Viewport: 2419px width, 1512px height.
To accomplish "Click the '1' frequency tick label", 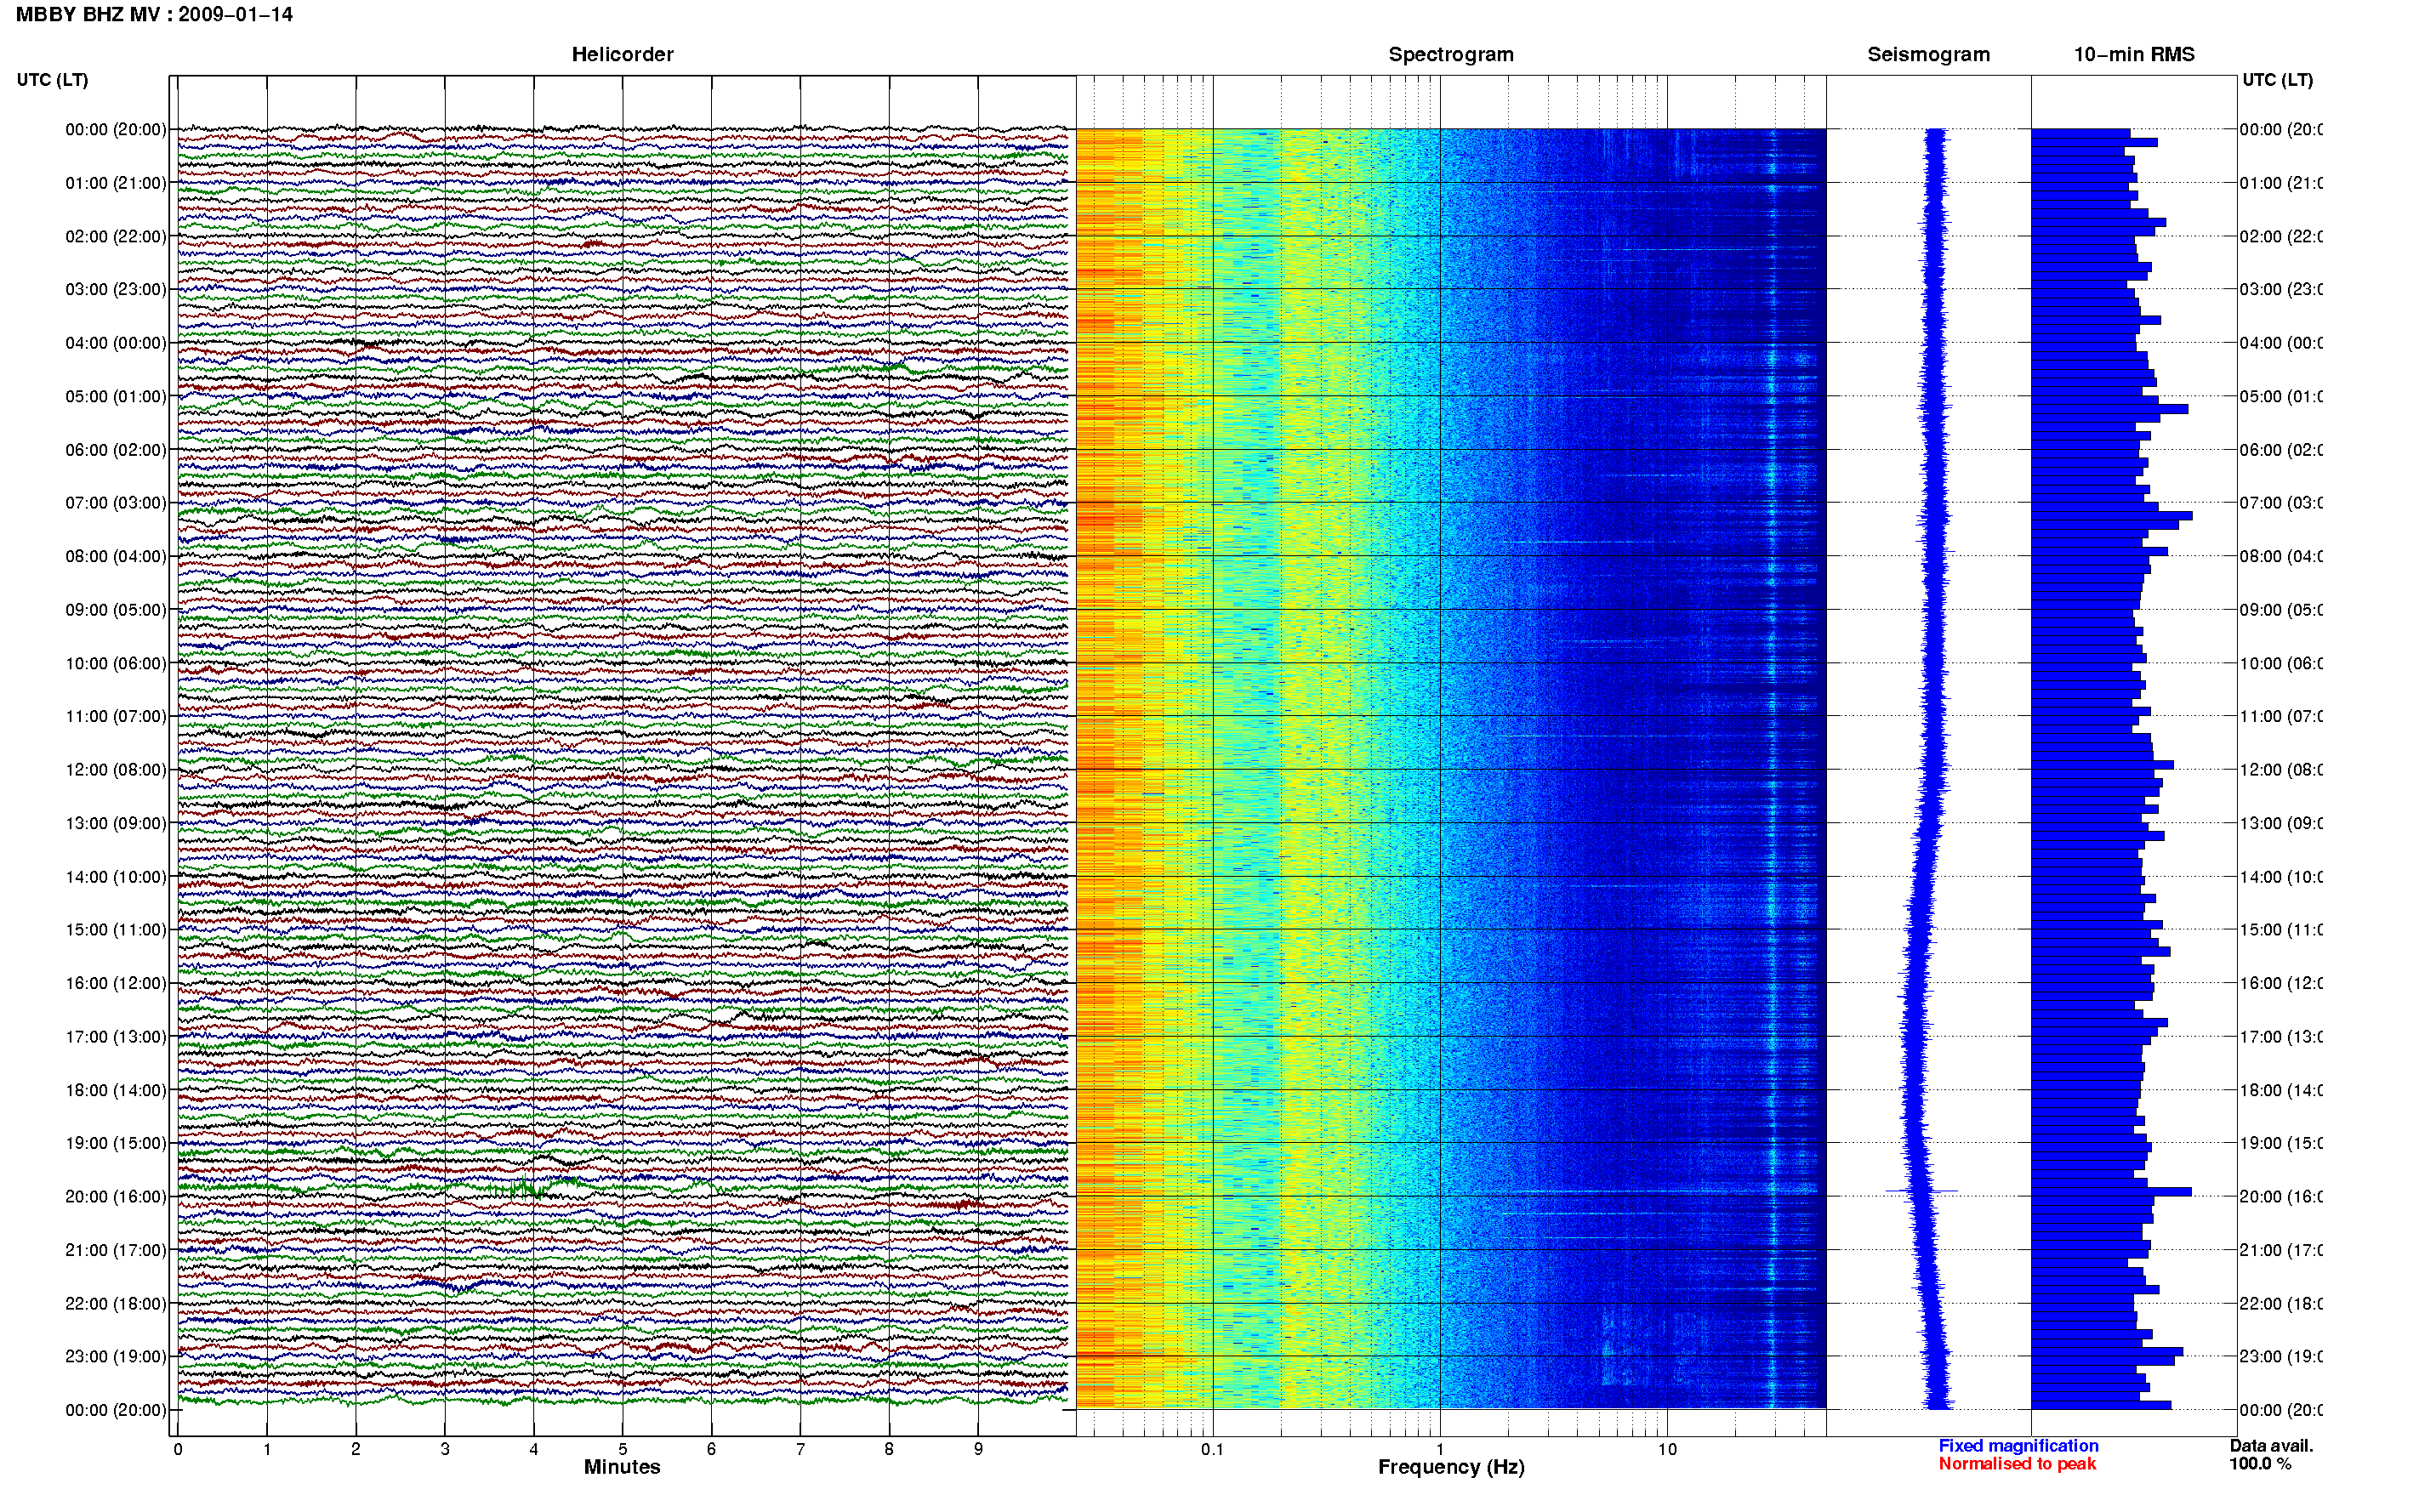I will pos(1440,1449).
